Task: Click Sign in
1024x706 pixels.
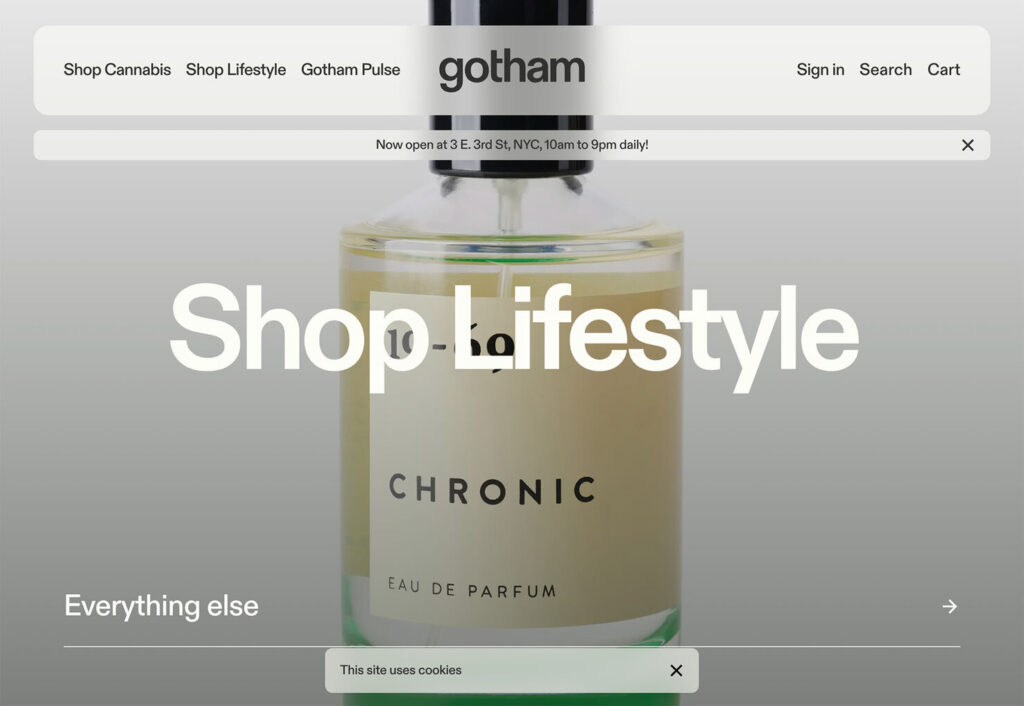Action: 820,69
